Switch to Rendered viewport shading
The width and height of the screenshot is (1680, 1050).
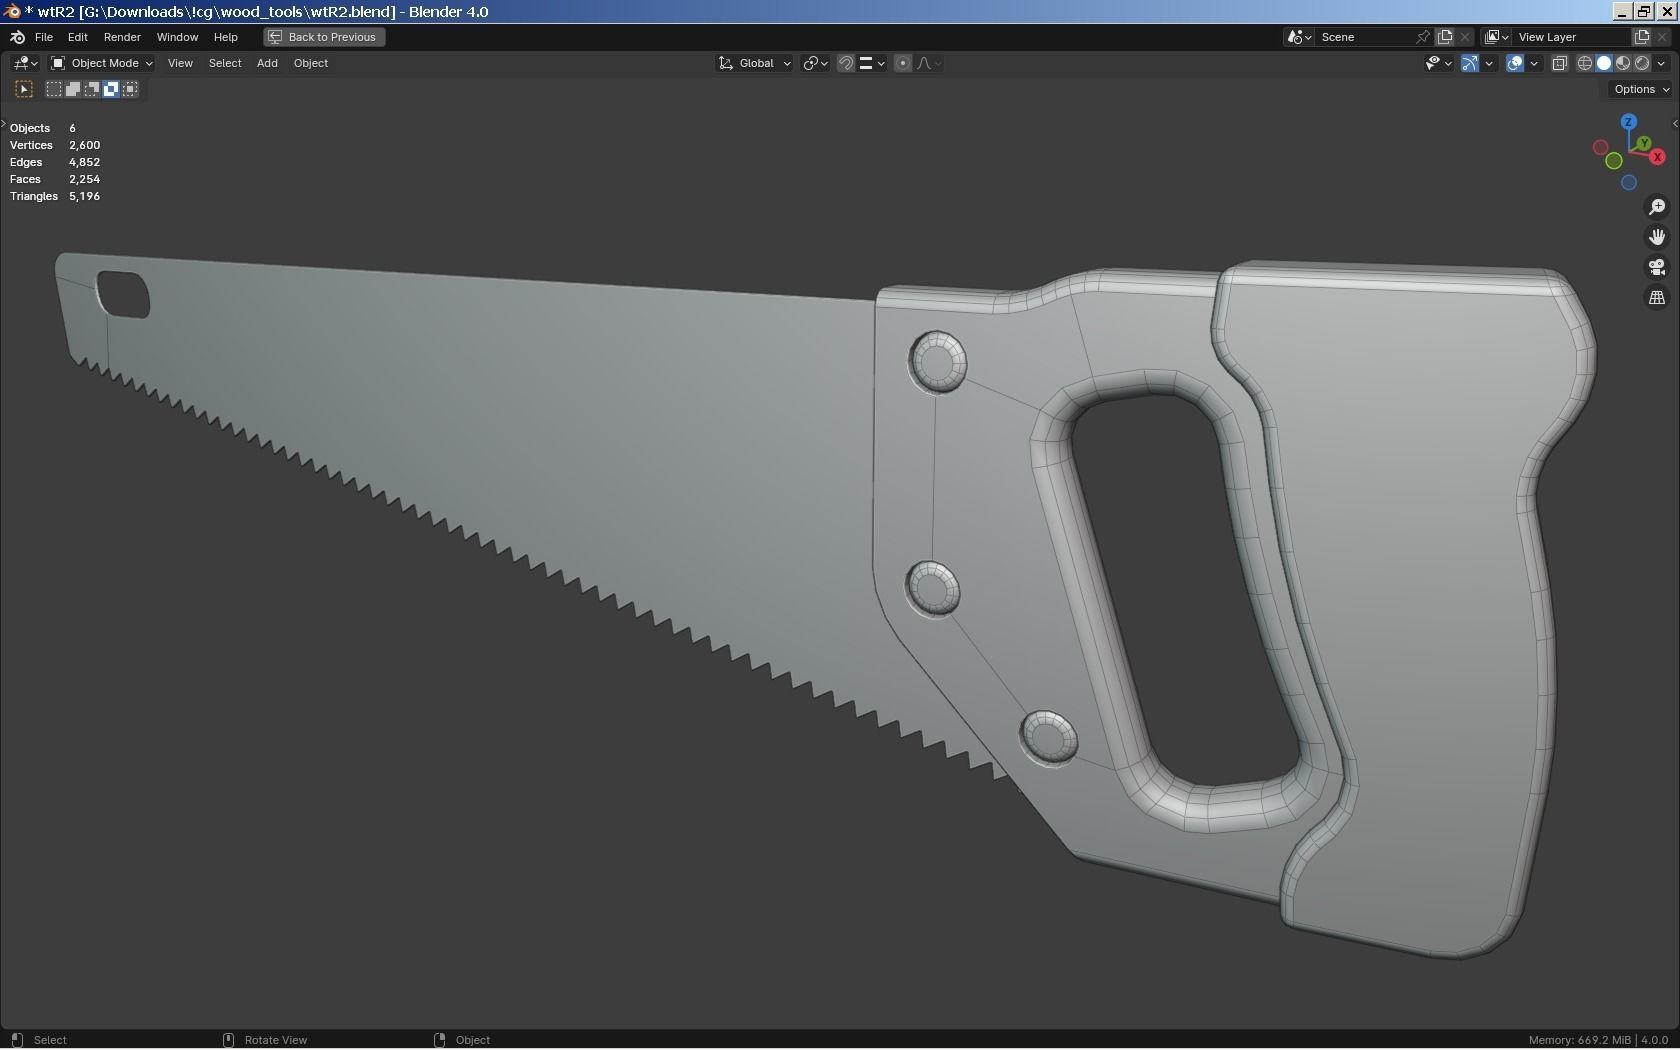[1642, 63]
